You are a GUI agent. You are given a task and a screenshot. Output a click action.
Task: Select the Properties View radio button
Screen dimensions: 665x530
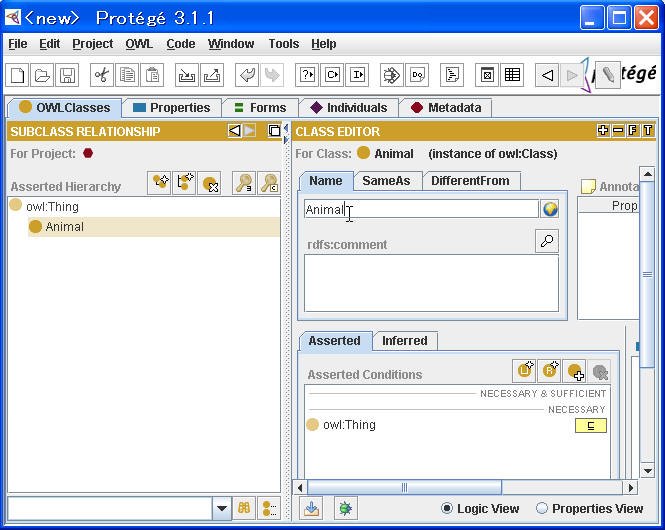[x=542, y=508]
